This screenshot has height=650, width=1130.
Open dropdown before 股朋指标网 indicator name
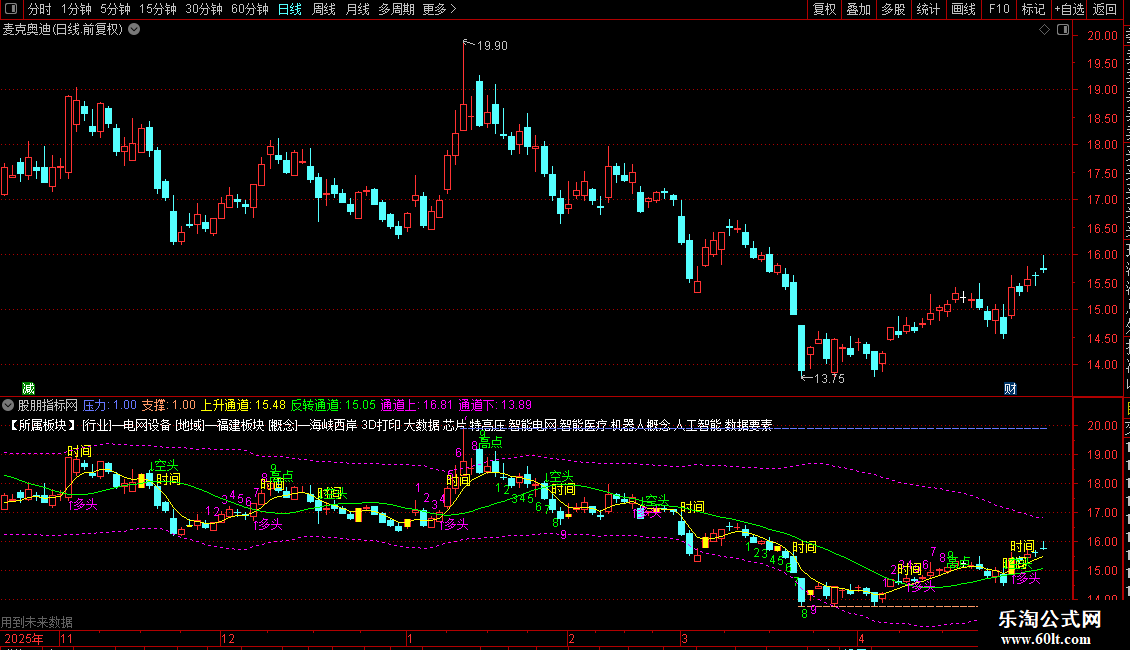[8, 405]
